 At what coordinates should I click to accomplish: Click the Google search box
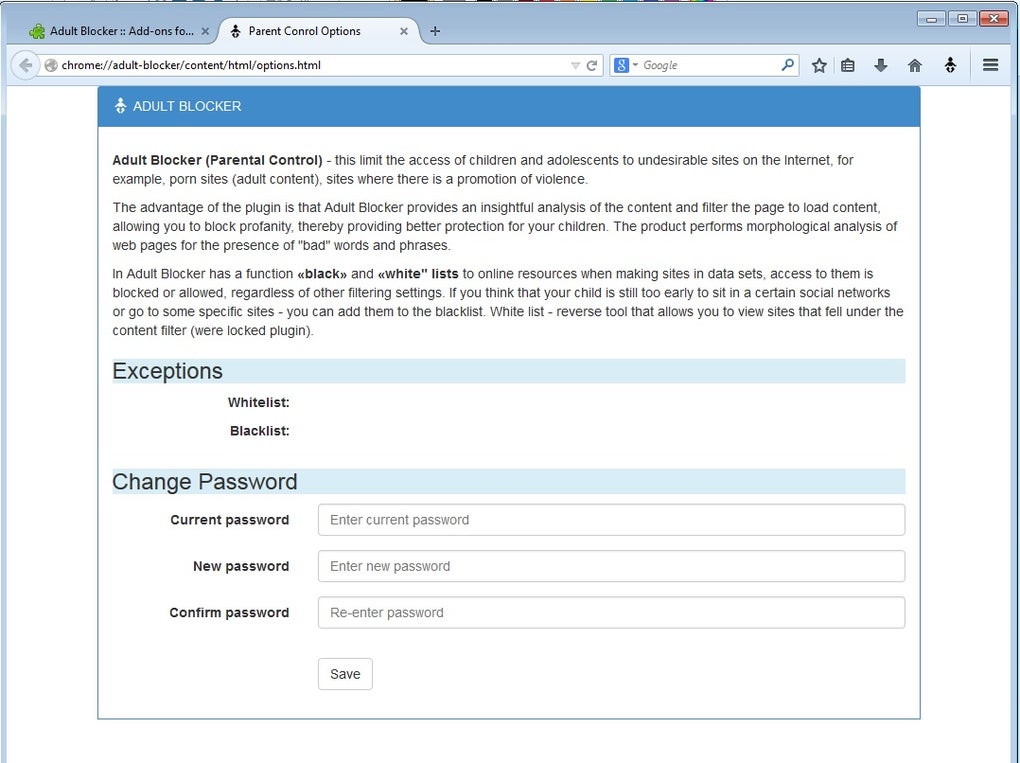[x=708, y=65]
